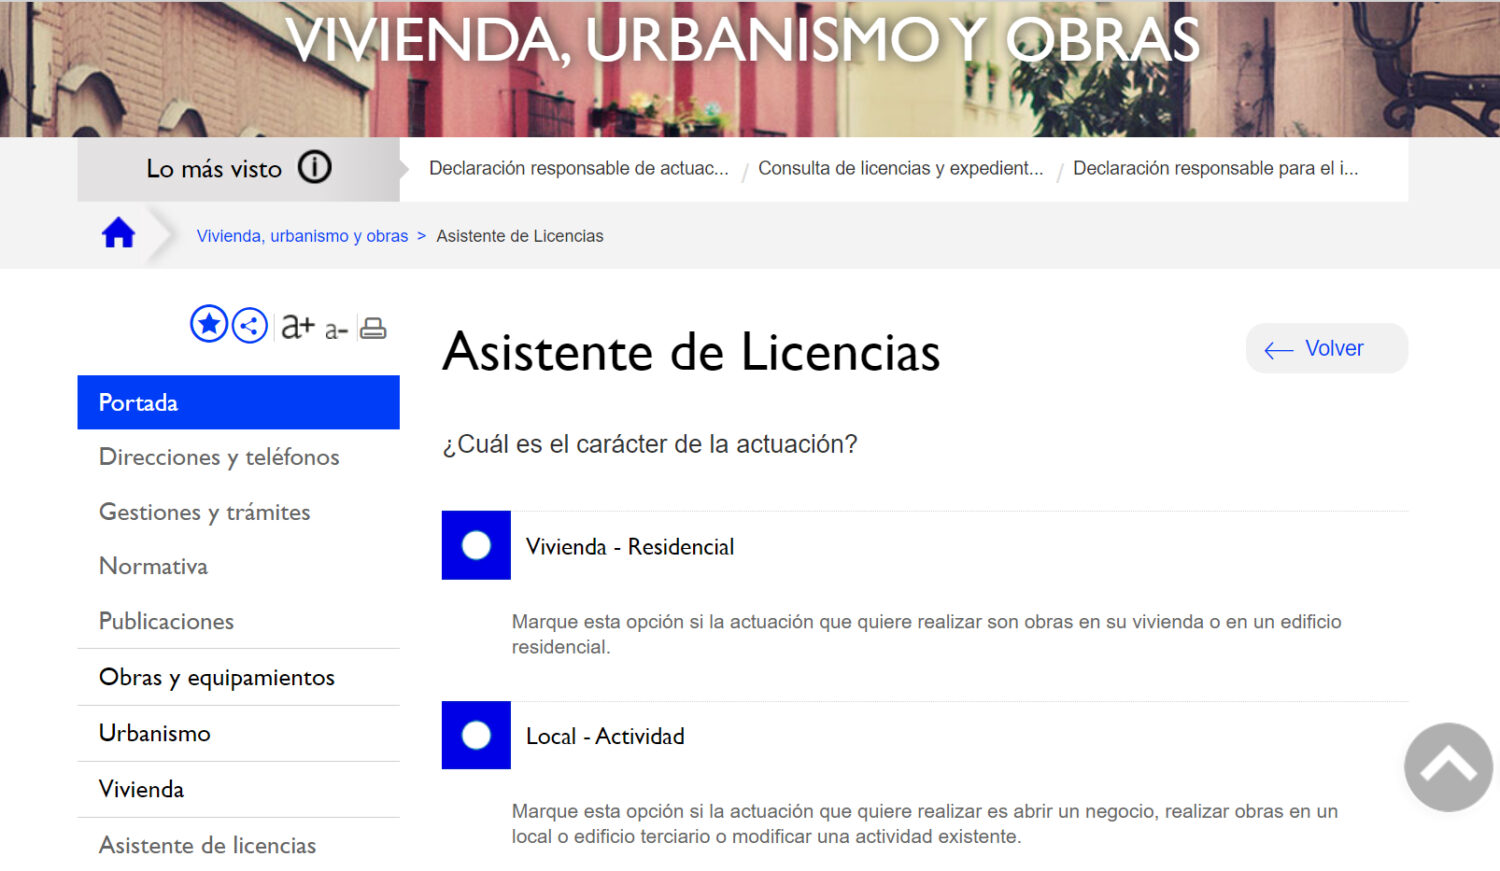Click the info icon beside Lo más visto

tap(315, 167)
